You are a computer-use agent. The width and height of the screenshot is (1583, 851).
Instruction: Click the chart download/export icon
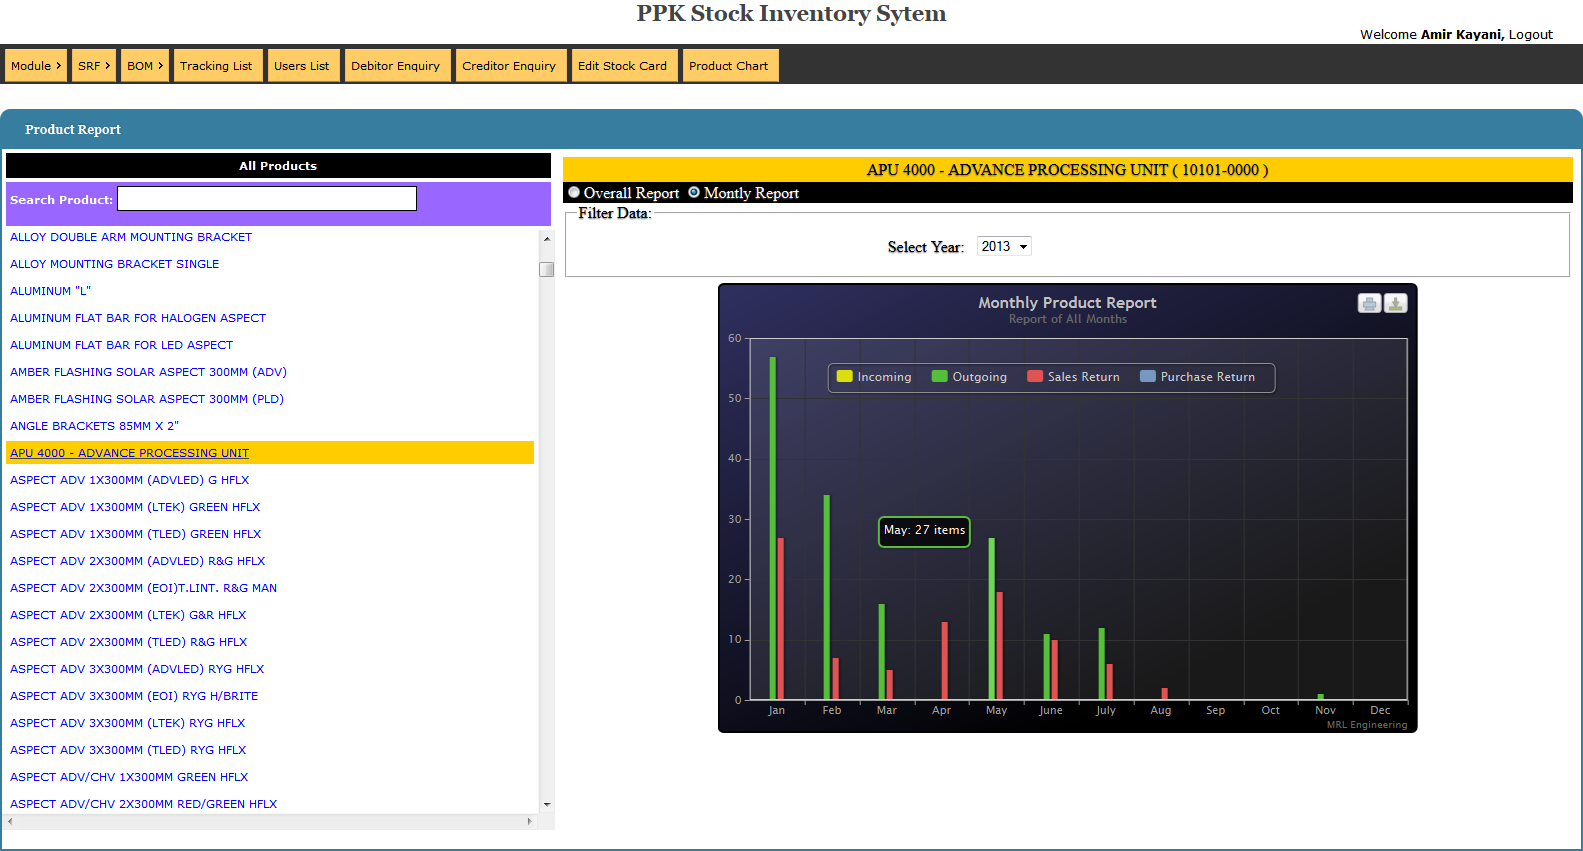1395,303
